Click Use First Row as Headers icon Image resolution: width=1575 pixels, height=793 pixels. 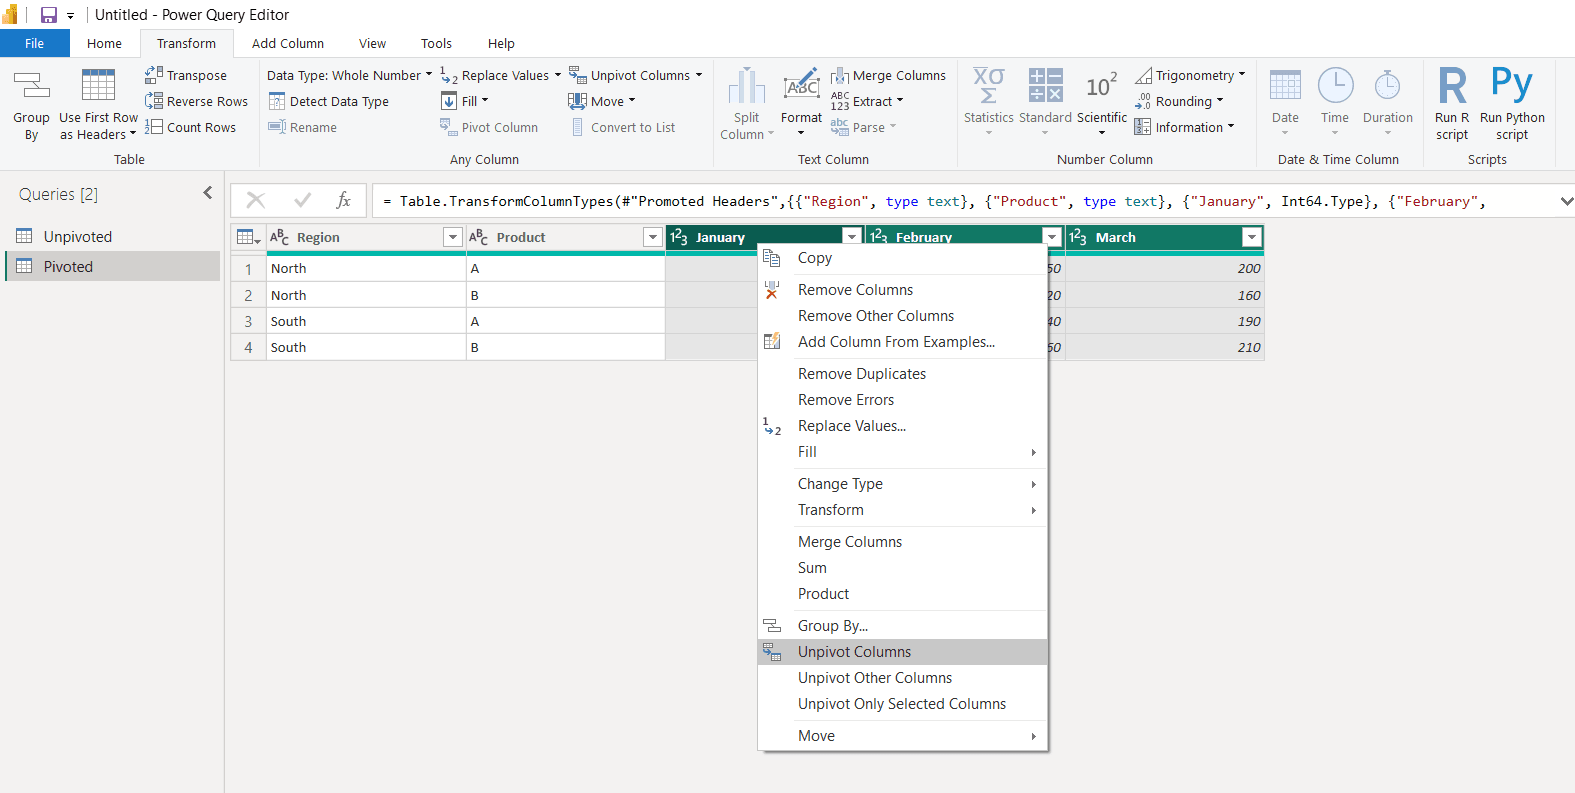pyautogui.click(x=98, y=86)
